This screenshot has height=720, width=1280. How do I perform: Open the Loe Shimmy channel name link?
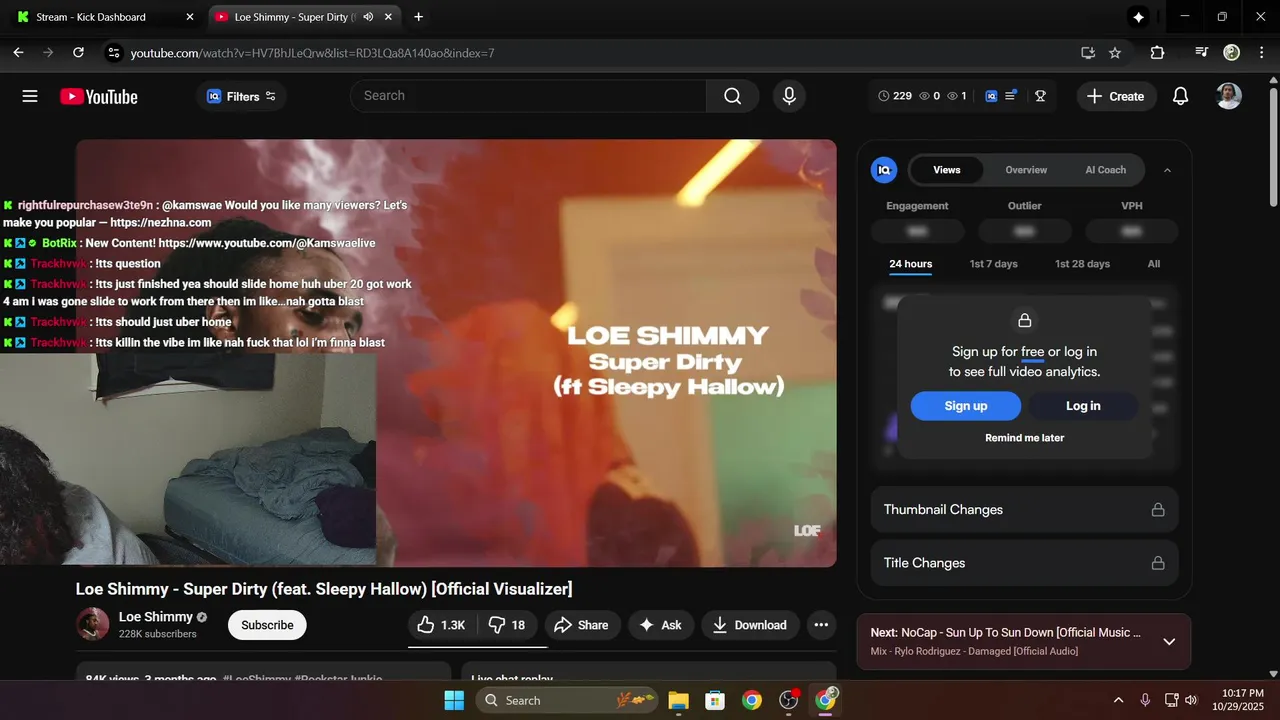pyautogui.click(x=156, y=617)
